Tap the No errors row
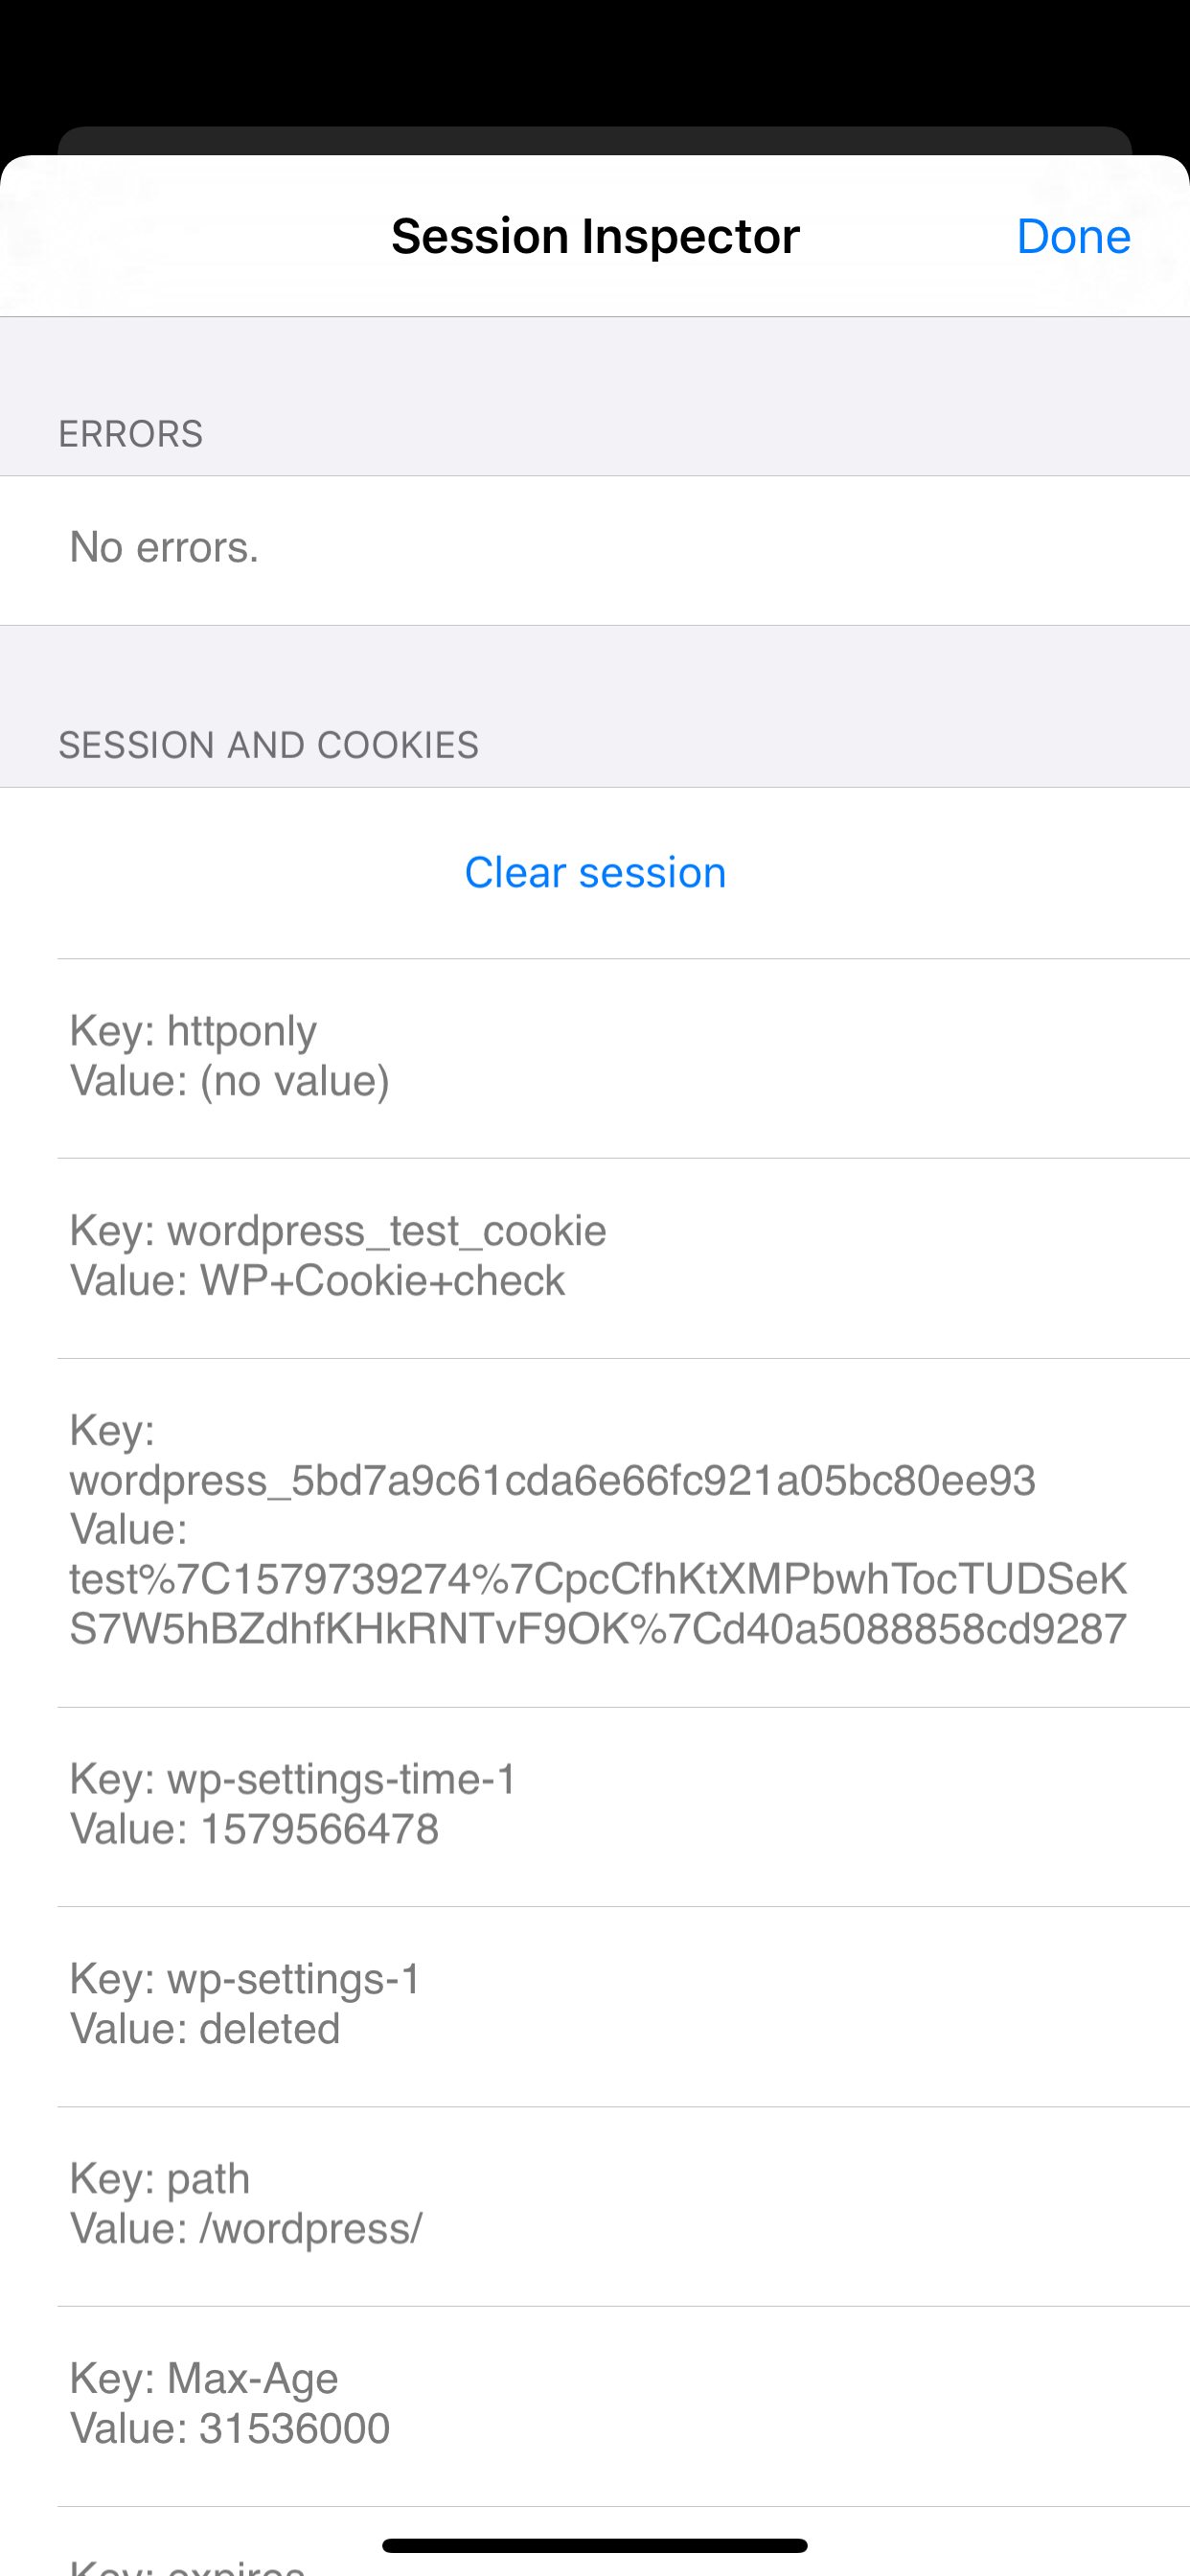Viewport: 1190px width, 2576px height. (x=595, y=546)
